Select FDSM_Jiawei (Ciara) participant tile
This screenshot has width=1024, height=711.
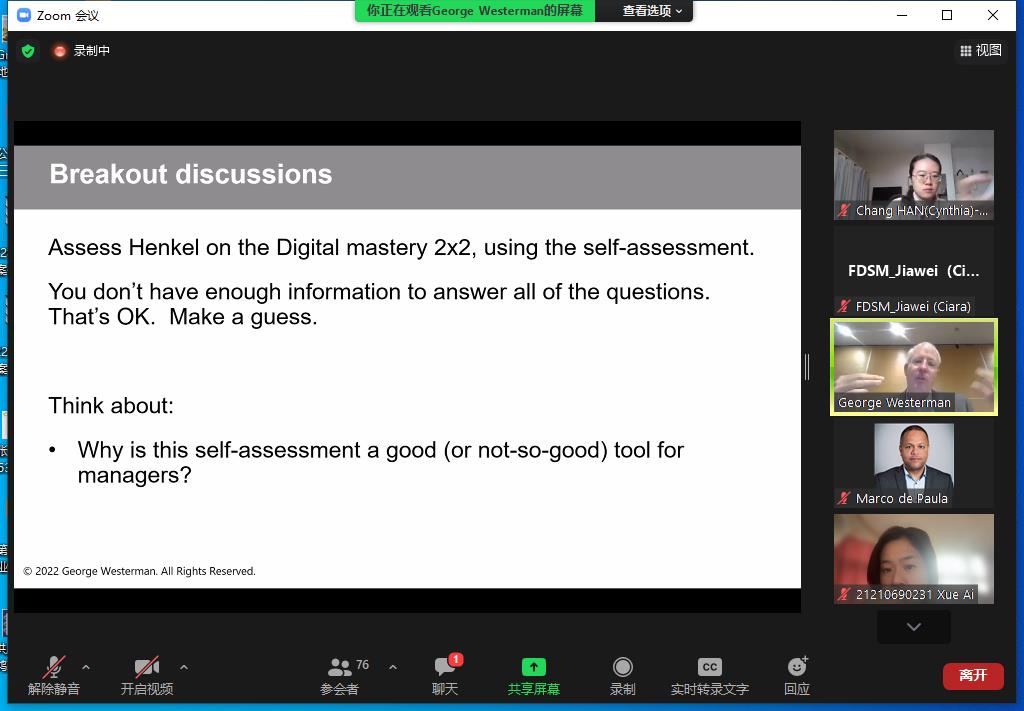914,271
